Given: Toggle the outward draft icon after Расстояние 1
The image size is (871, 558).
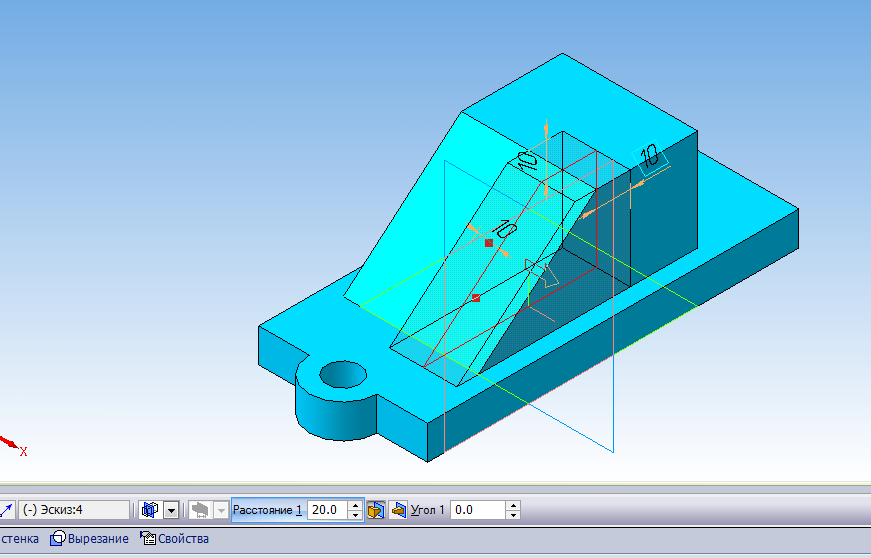Looking at the screenshot, I should point(376,510).
